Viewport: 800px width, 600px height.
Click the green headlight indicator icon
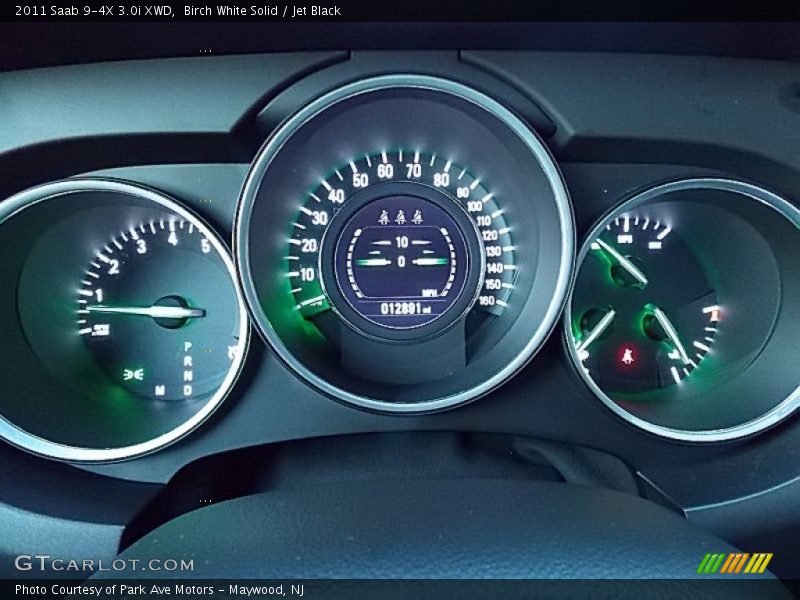134,374
